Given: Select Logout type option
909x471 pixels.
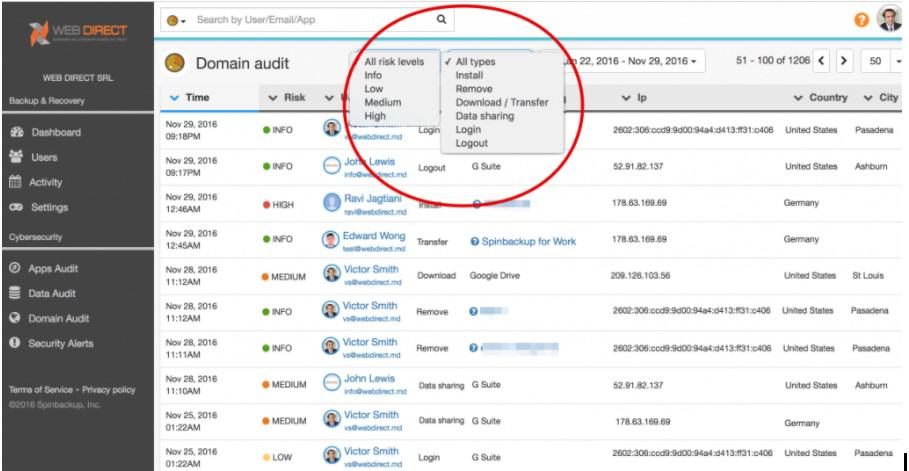Looking at the screenshot, I should (471, 143).
